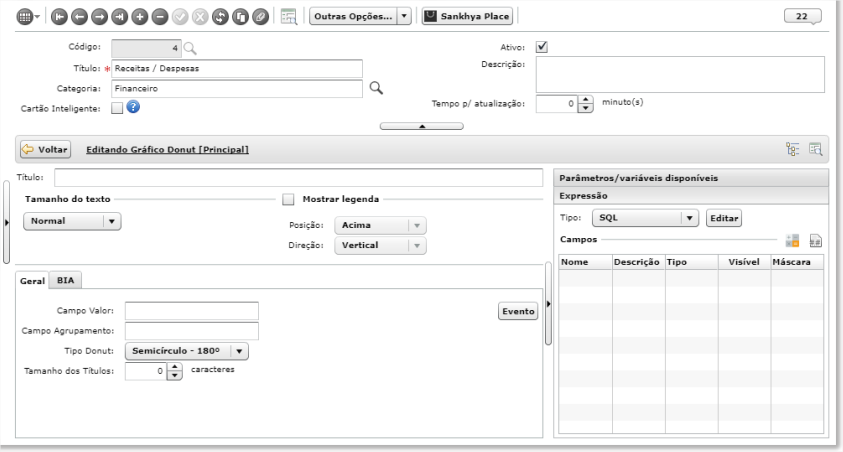Select the Expressão section header
The image size is (843, 452).
pos(691,196)
